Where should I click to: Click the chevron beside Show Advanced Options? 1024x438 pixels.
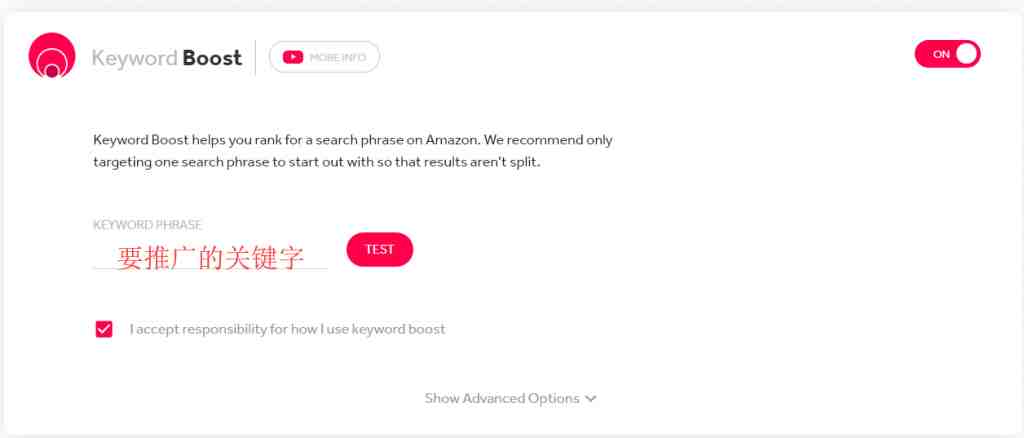(x=590, y=399)
